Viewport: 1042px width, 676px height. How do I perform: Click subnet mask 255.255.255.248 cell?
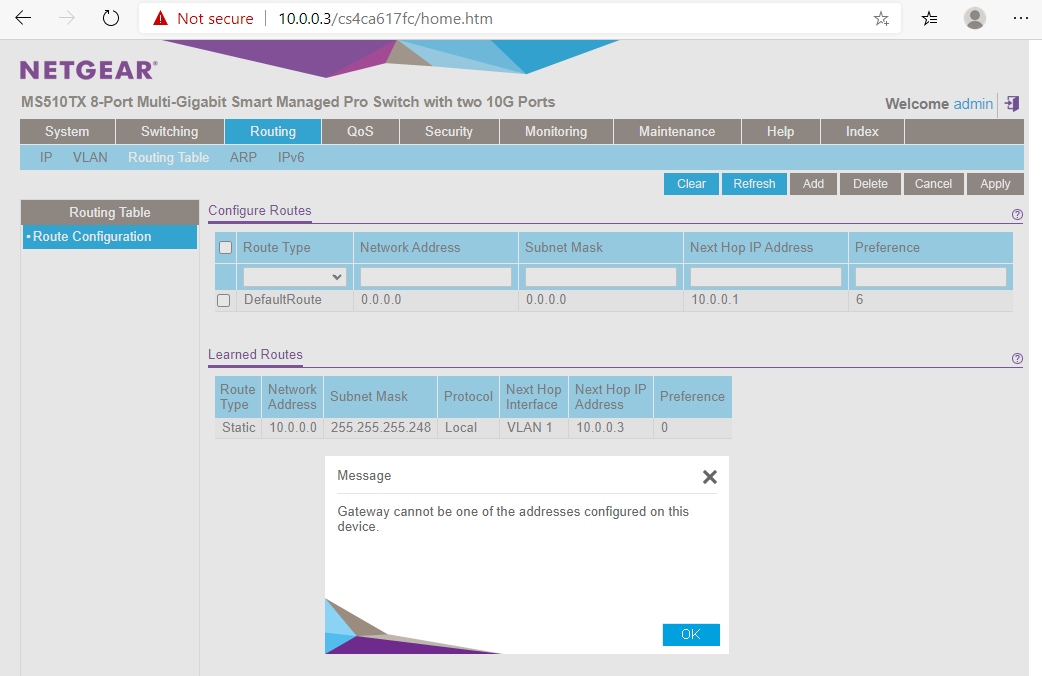point(381,427)
